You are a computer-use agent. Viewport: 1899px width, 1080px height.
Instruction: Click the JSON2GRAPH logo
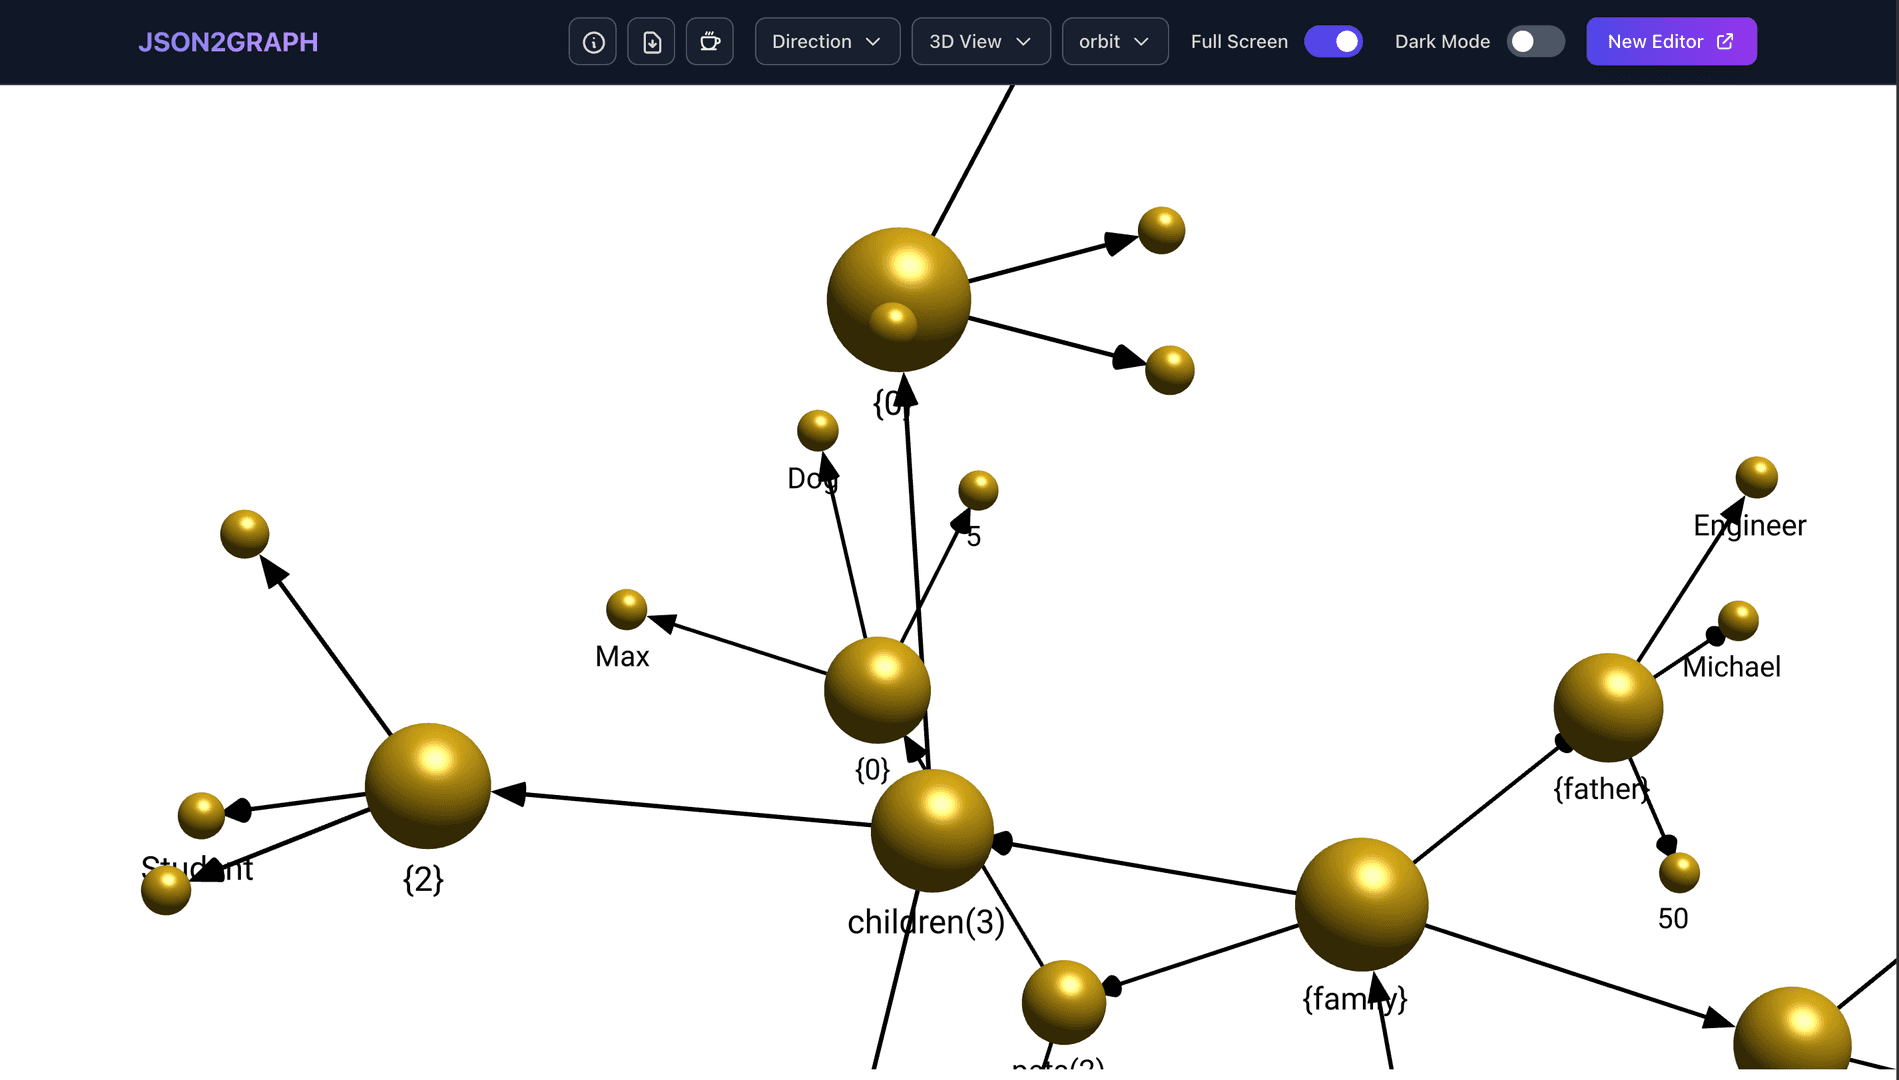[228, 41]
